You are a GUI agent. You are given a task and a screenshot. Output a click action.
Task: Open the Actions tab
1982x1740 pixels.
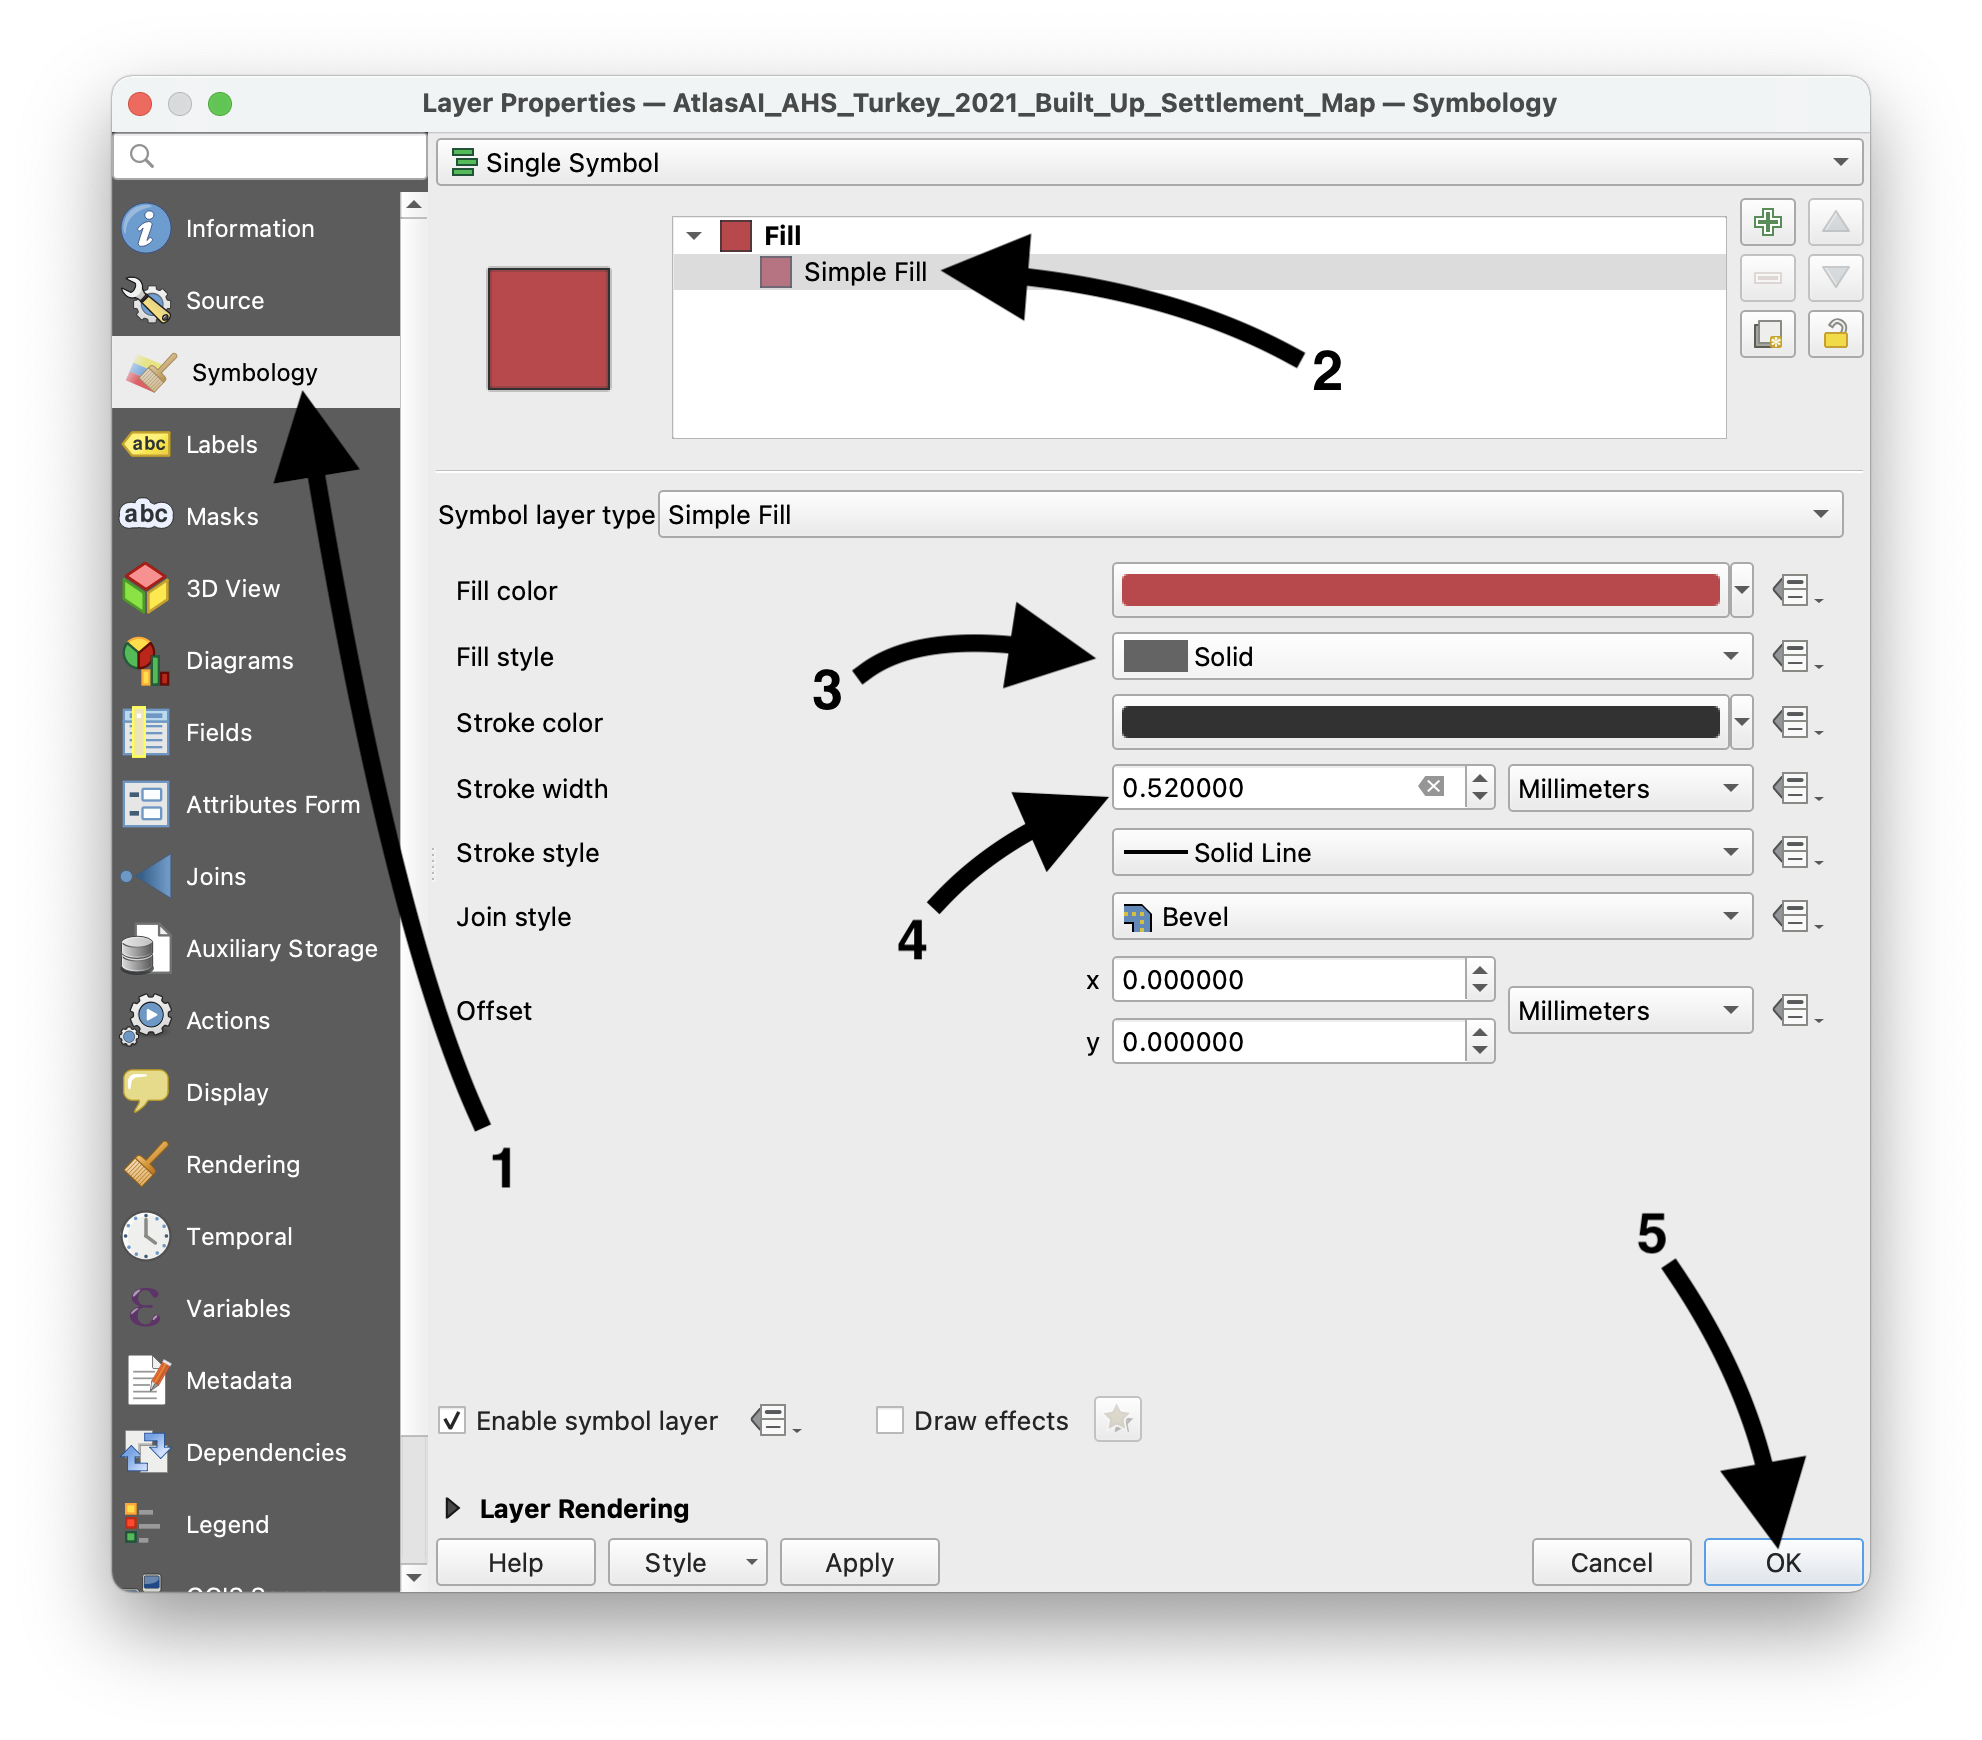pos(256,1020)
